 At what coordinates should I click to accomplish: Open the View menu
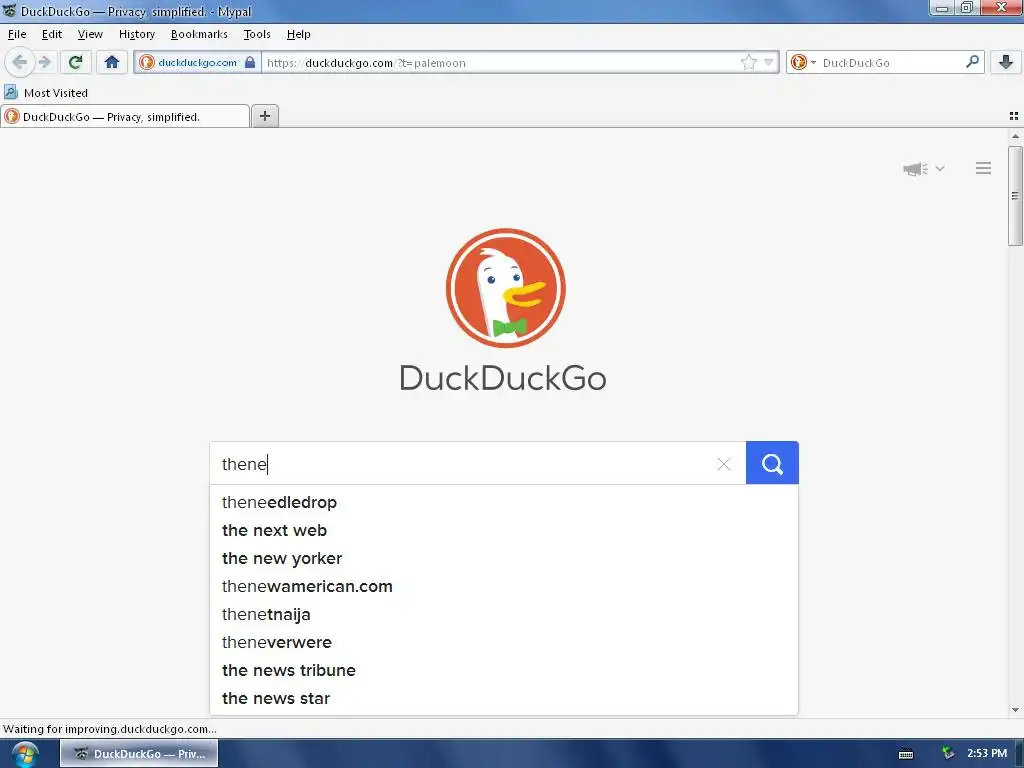(89, 34)
